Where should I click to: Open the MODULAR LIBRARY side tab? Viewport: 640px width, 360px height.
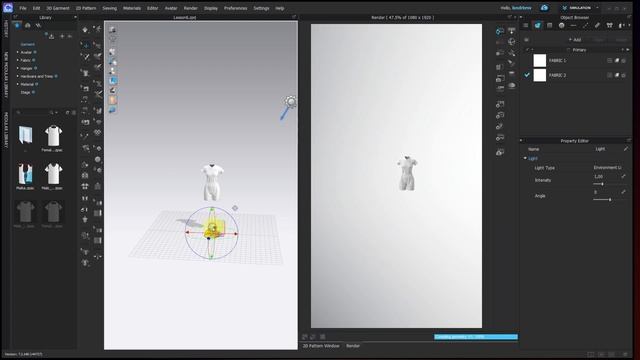tap(6, 131)
